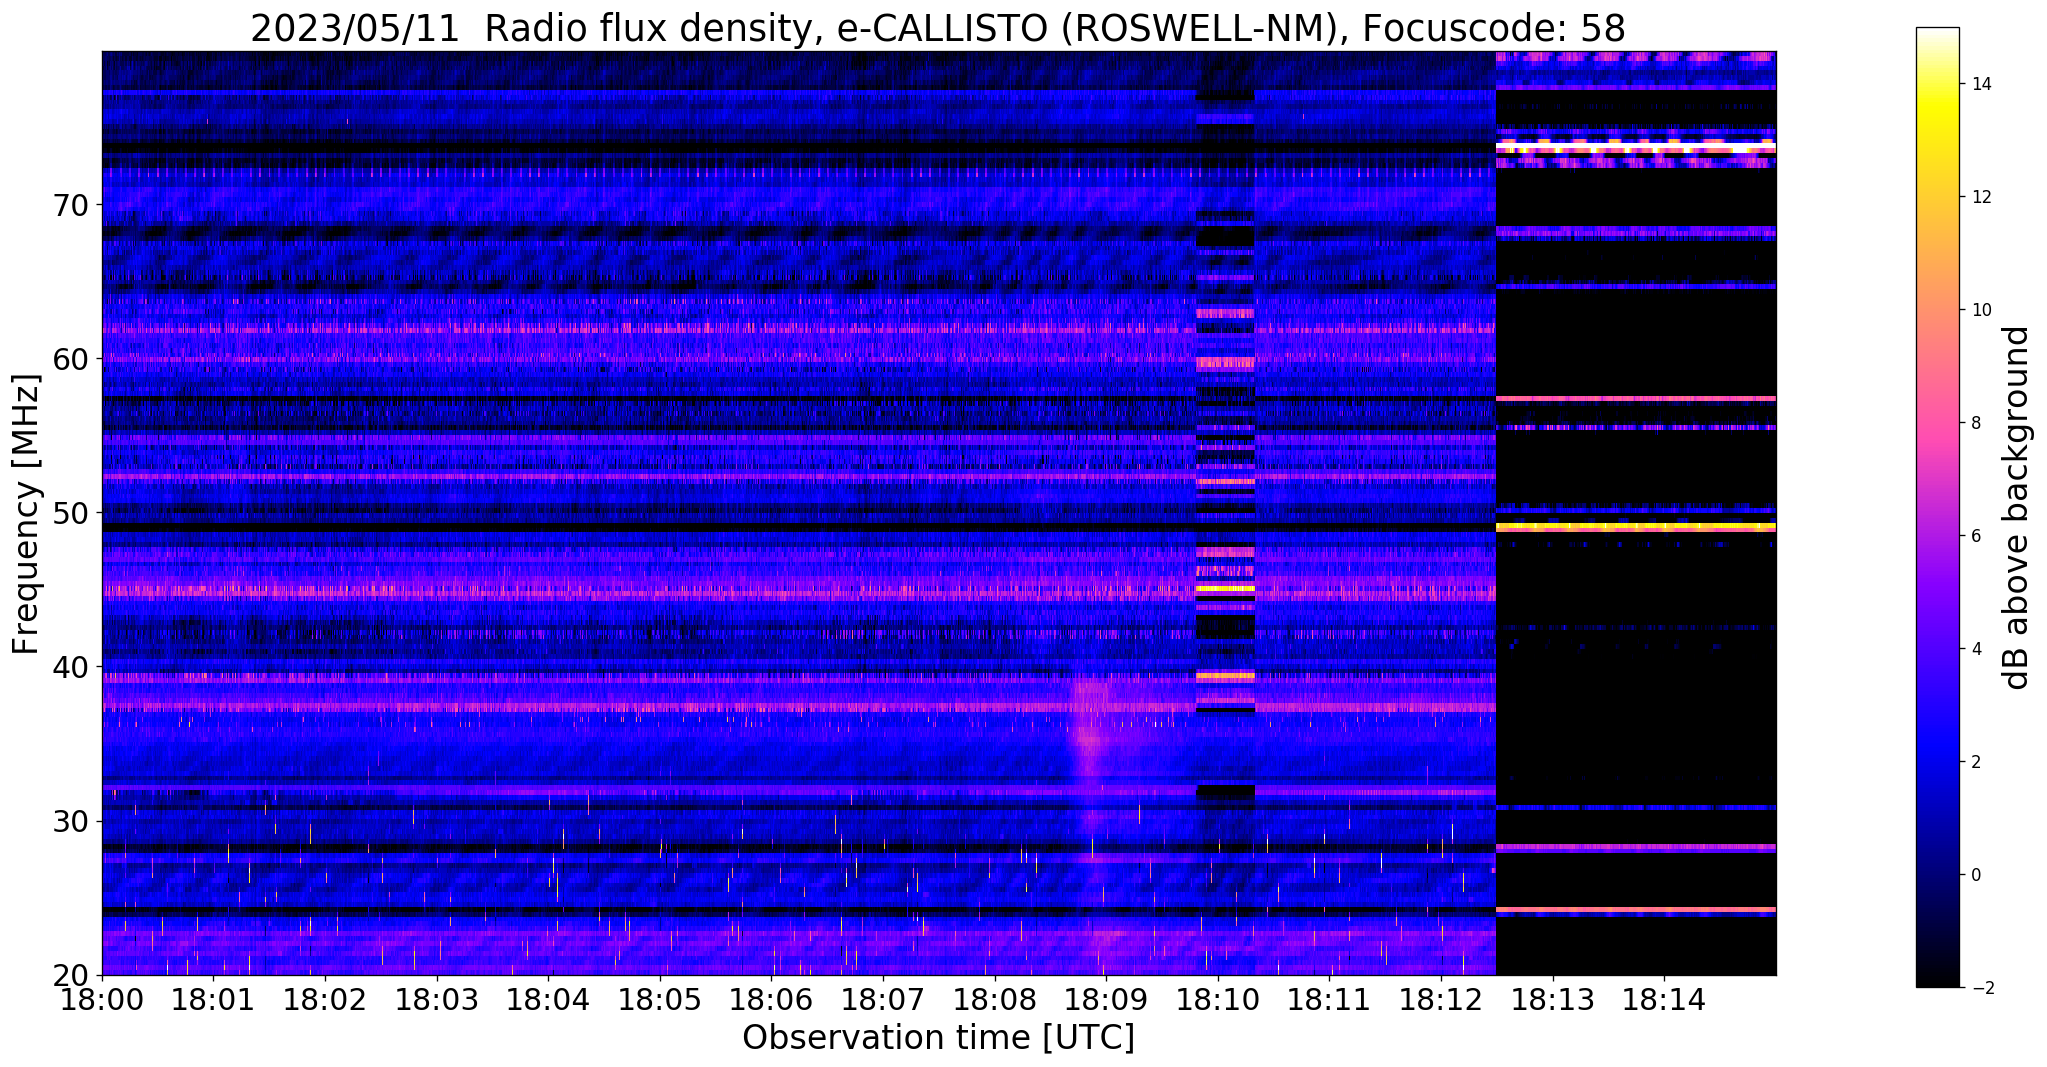This screenshot has height=1067, width=2047.
Task: Click the 18:07 time tick label
Action: coord(883,998)
